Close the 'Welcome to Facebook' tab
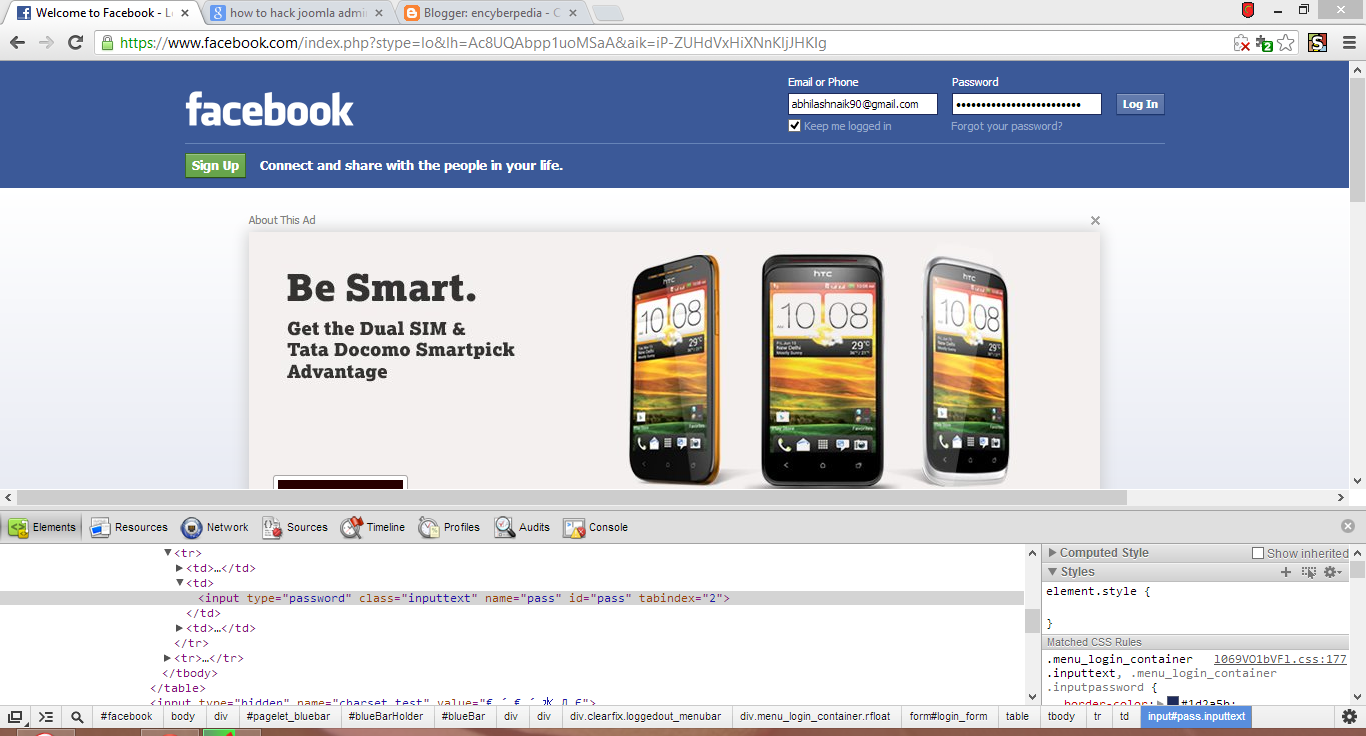The image size is (1366, 736). [x=185, y=13]
